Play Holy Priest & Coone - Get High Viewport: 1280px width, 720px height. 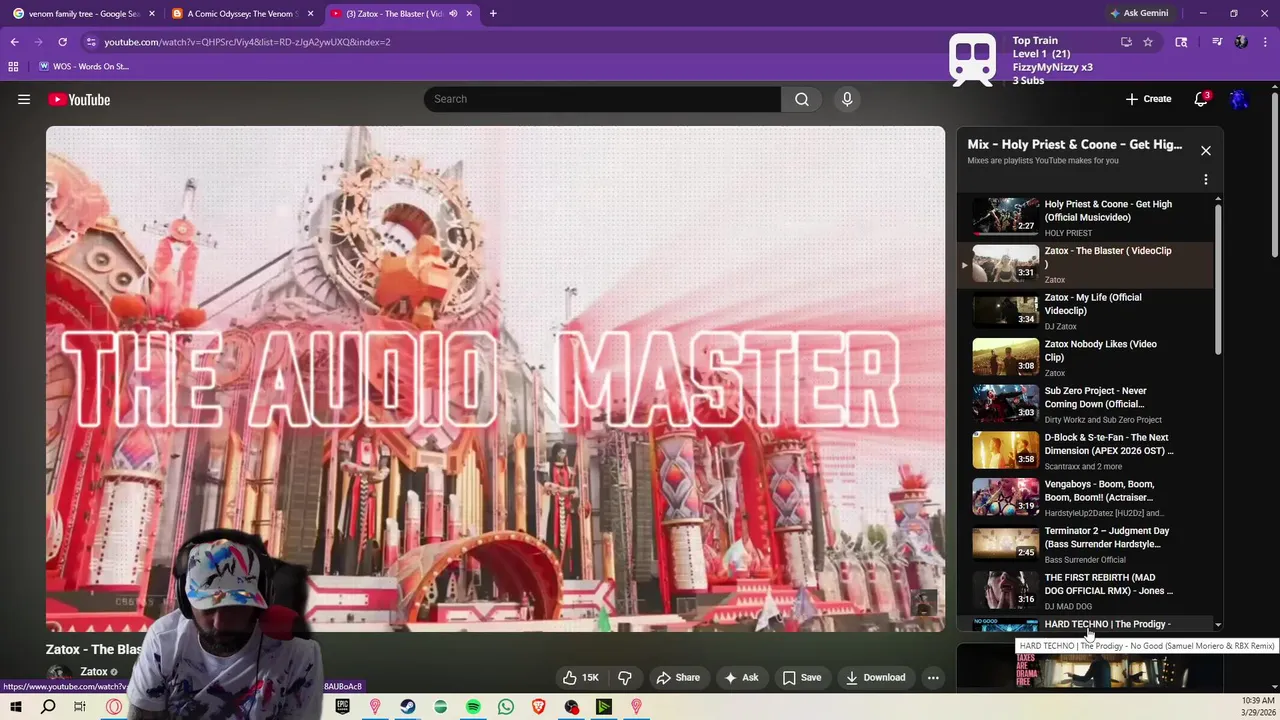coord(1085,217)
